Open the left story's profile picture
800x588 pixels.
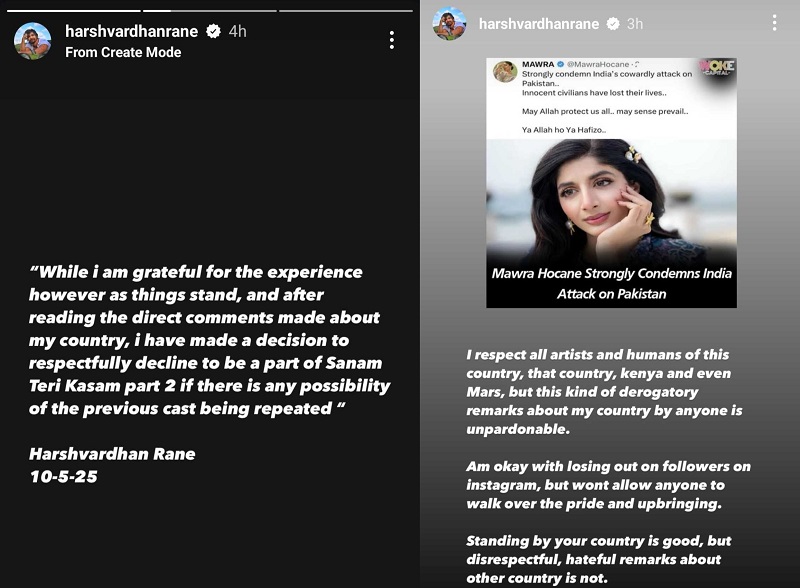[33, 41]
